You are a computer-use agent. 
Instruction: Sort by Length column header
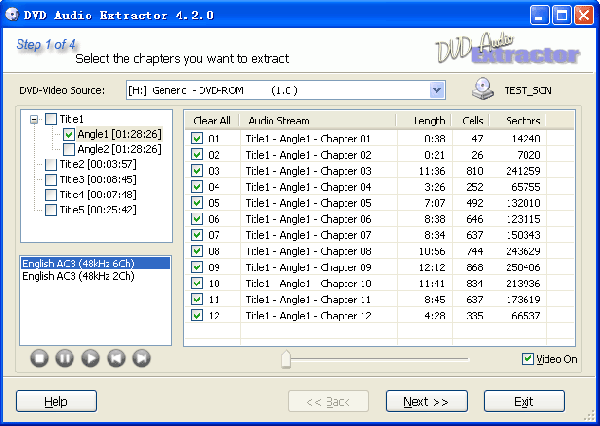tap(424, 121)
